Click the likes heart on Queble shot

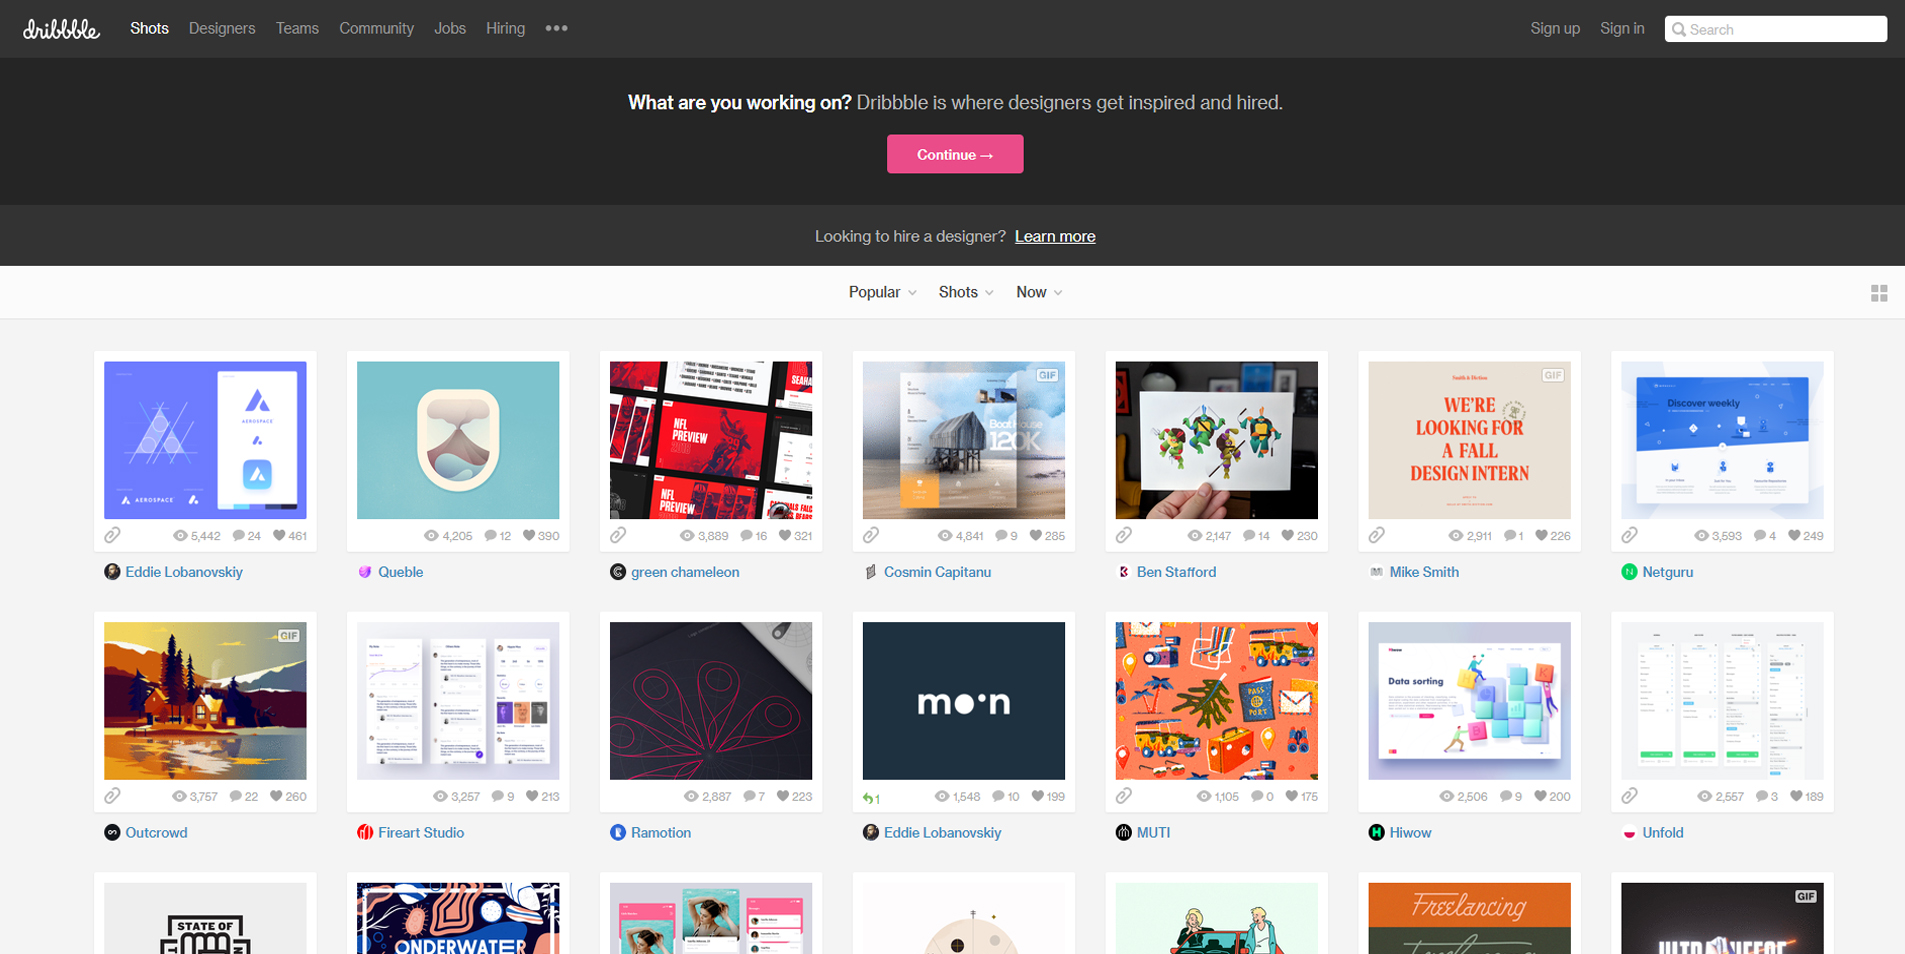(529, 536)
